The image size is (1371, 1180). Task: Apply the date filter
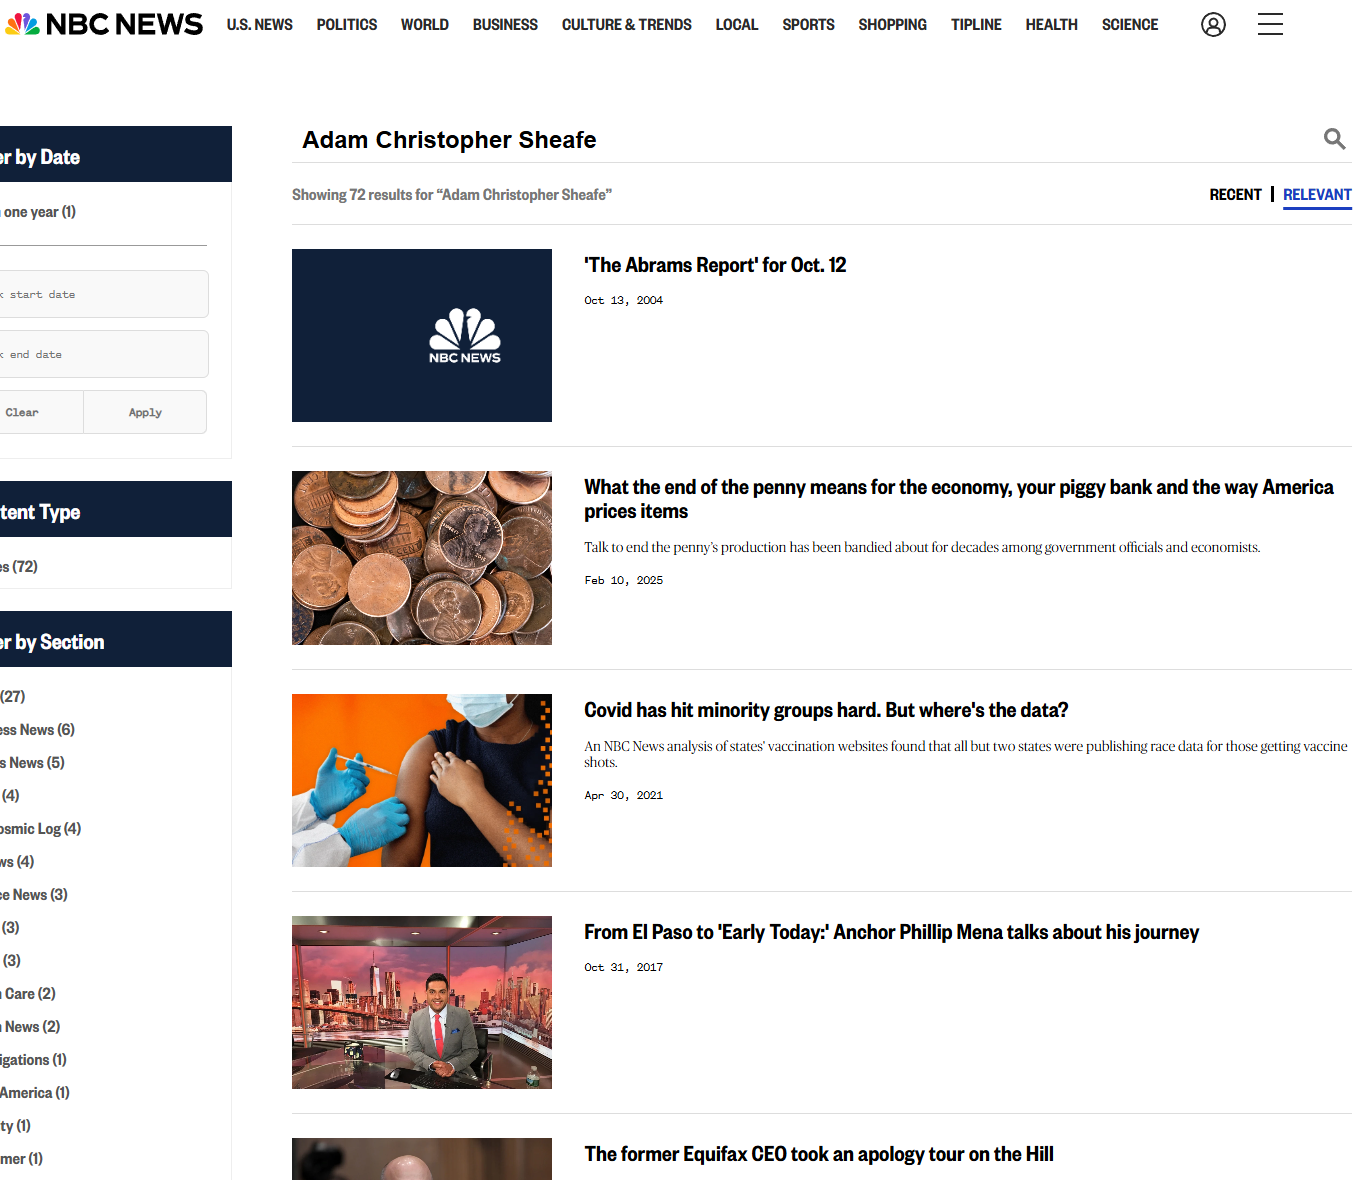click(x=145, y=412)
